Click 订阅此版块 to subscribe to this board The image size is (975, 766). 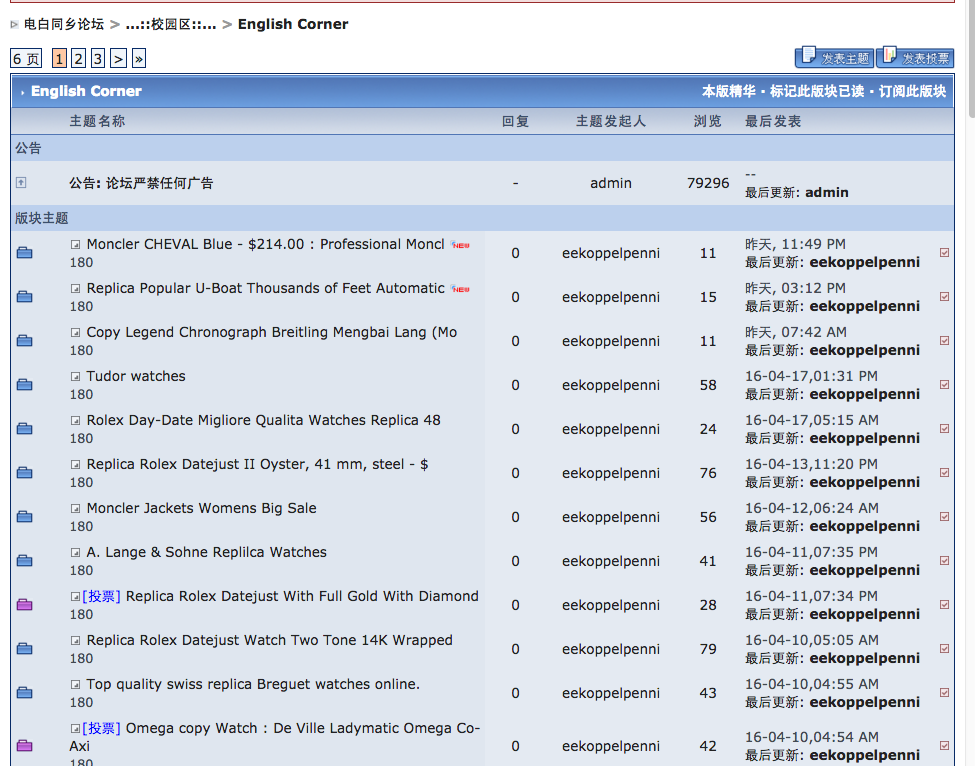point(912,91)
